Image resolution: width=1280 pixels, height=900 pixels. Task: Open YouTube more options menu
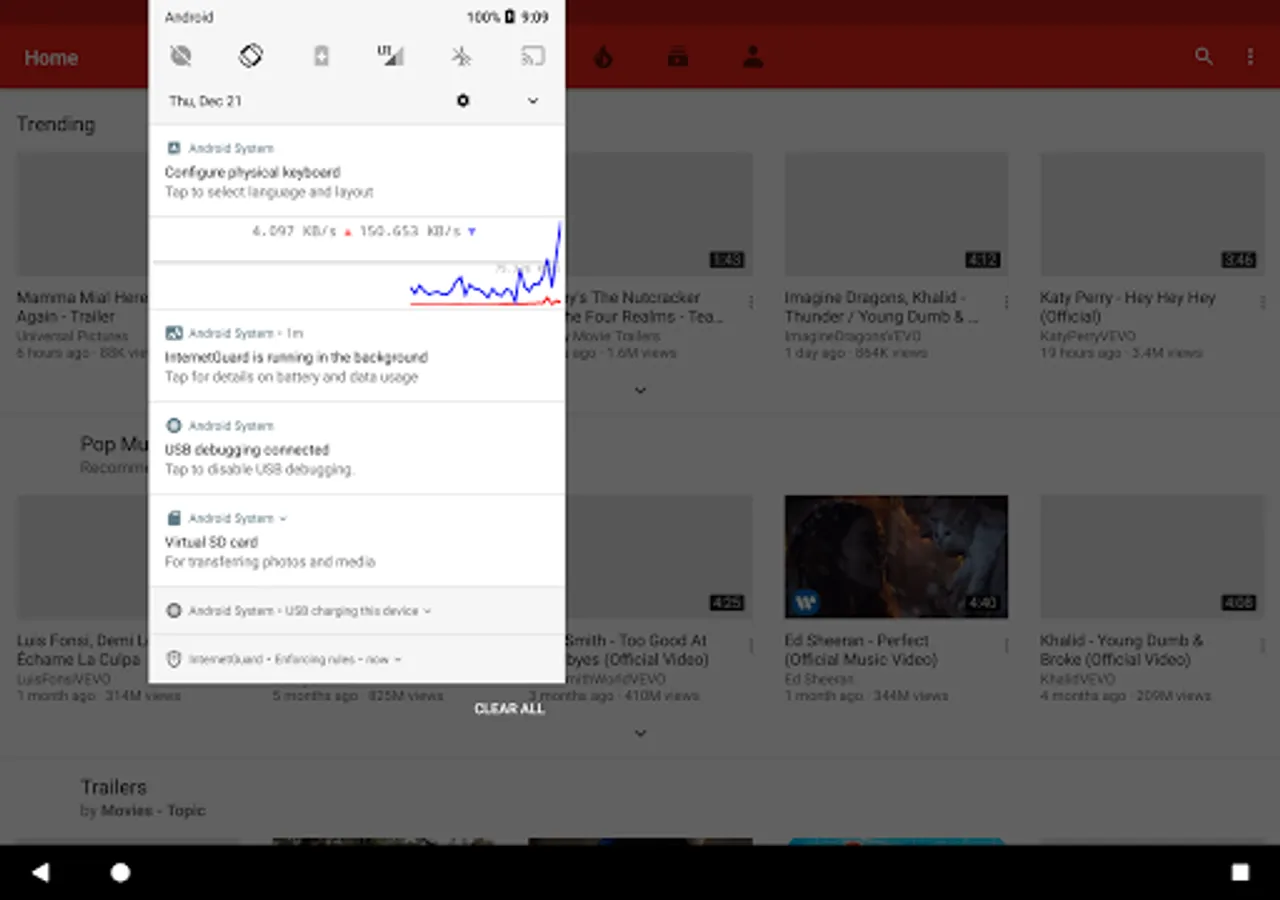pyautogui.click(x=1250, y=57)
